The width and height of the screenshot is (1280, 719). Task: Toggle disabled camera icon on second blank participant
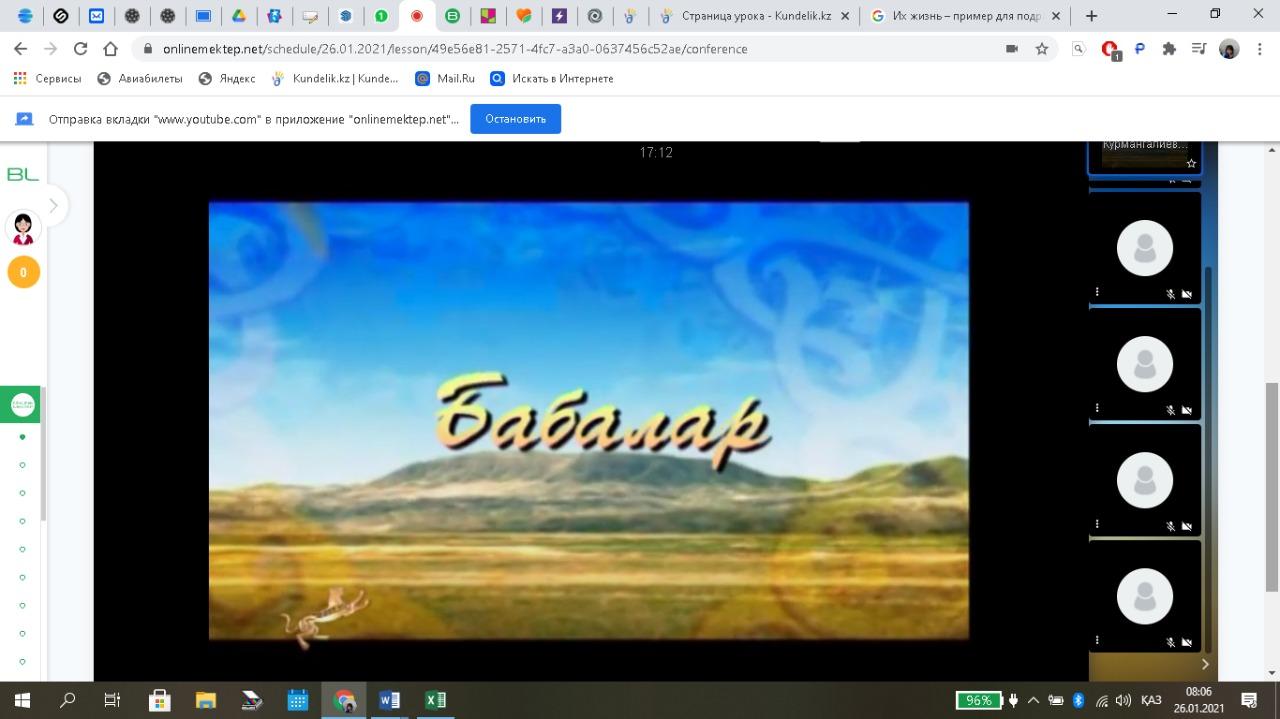coord(1187,410)
